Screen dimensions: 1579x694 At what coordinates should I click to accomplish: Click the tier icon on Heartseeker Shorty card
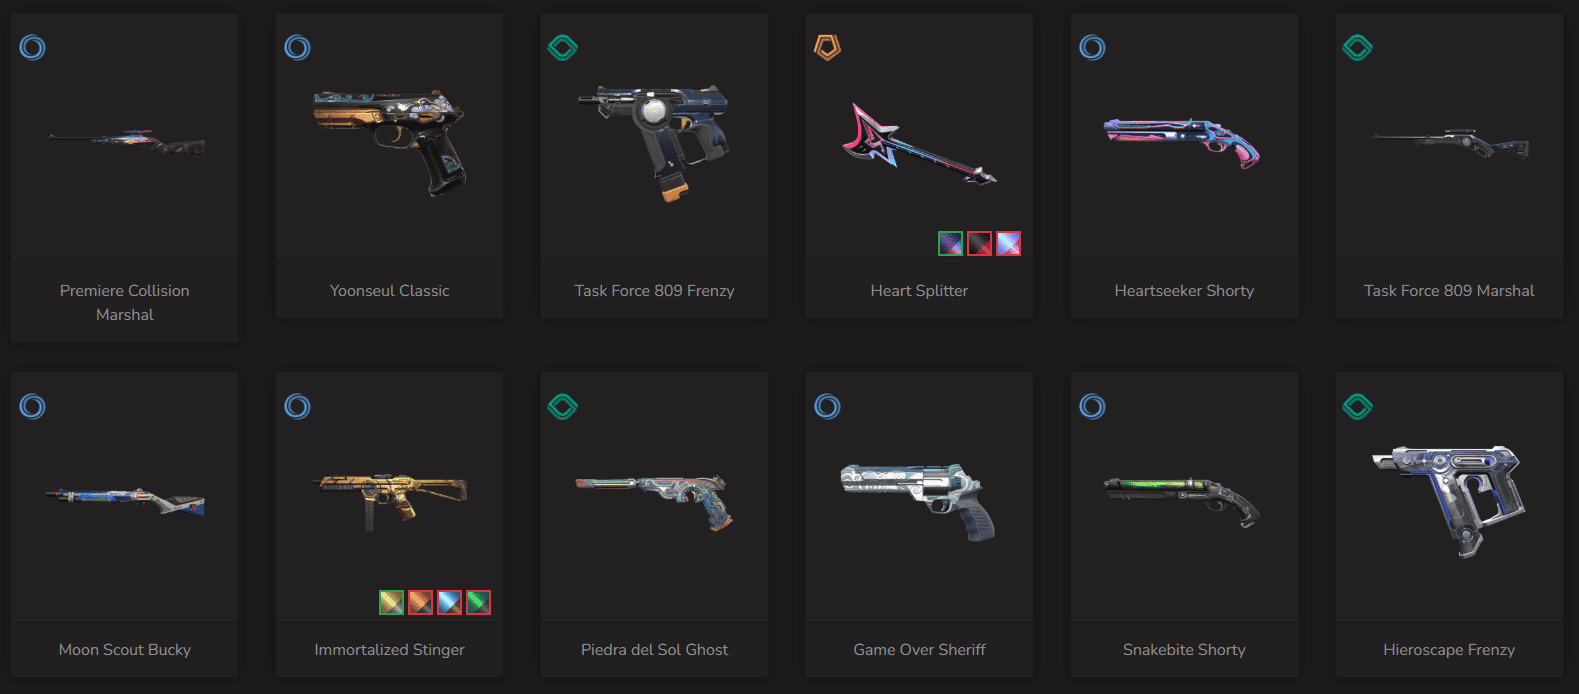[1092, 47]
